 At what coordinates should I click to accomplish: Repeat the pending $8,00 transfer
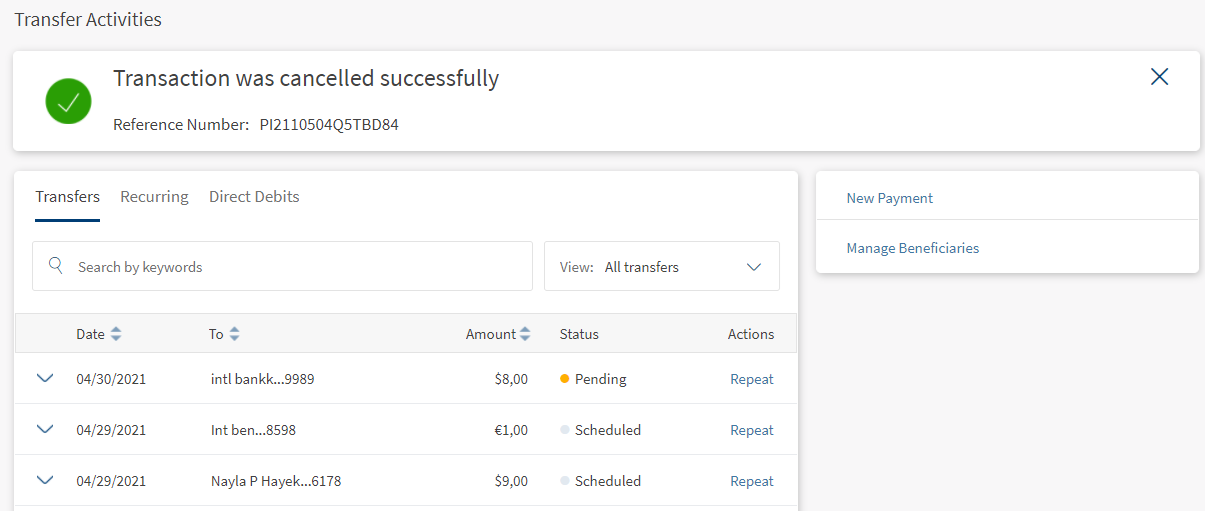point(751,379)
